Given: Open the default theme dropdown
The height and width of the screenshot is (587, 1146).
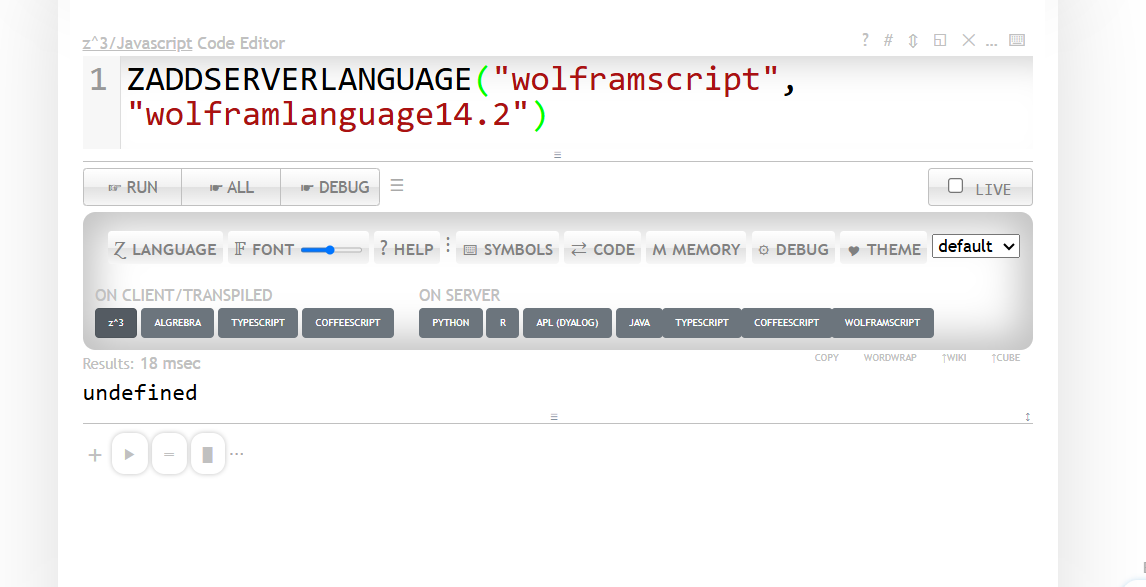Looking at the screenshot, I should click(x=975, y=246).
